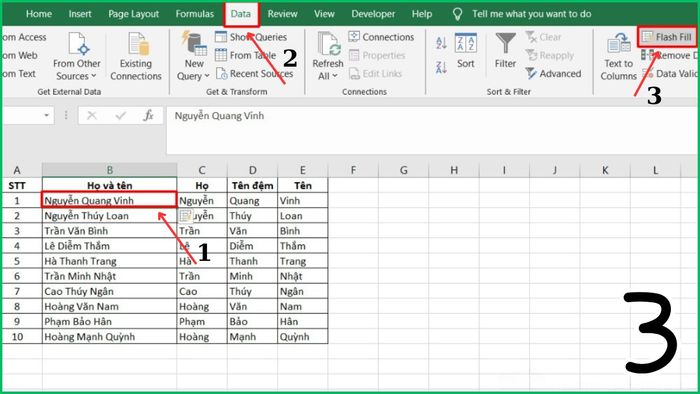700x394 pixels.
Task: Expand the Name Box dropdown
Action: coord(46,116)
